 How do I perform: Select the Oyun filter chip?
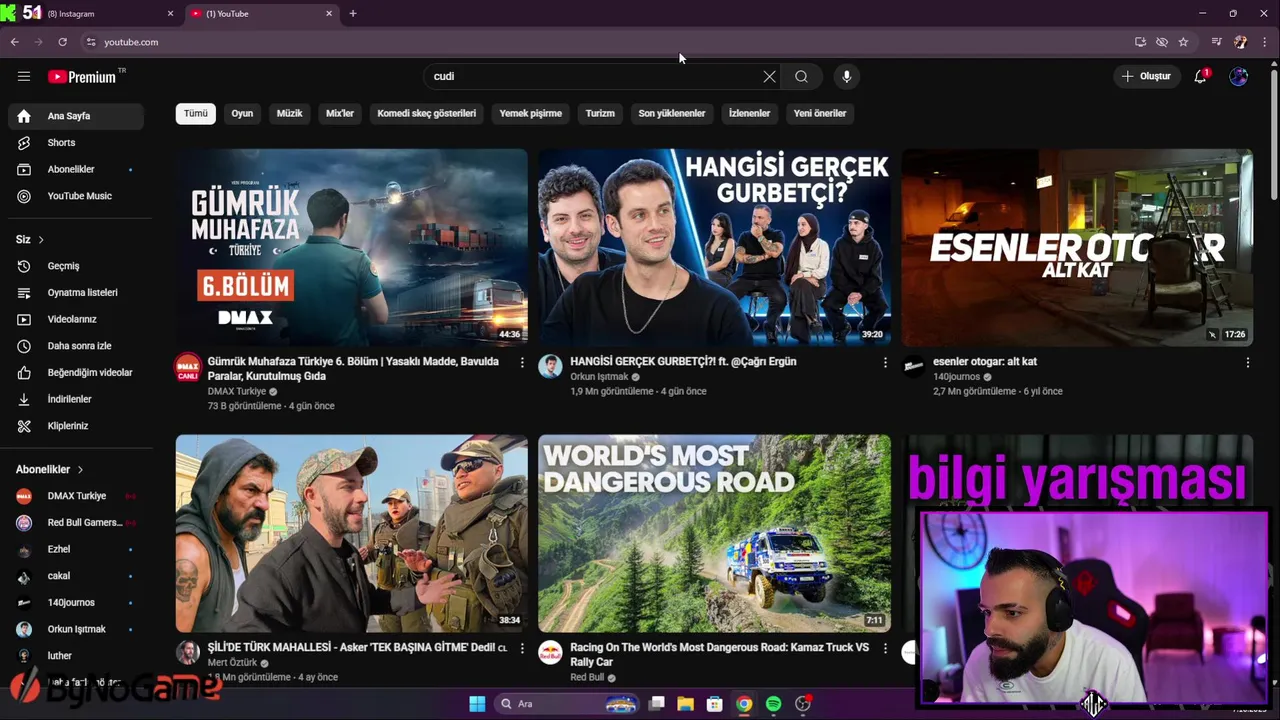(242, 113)
